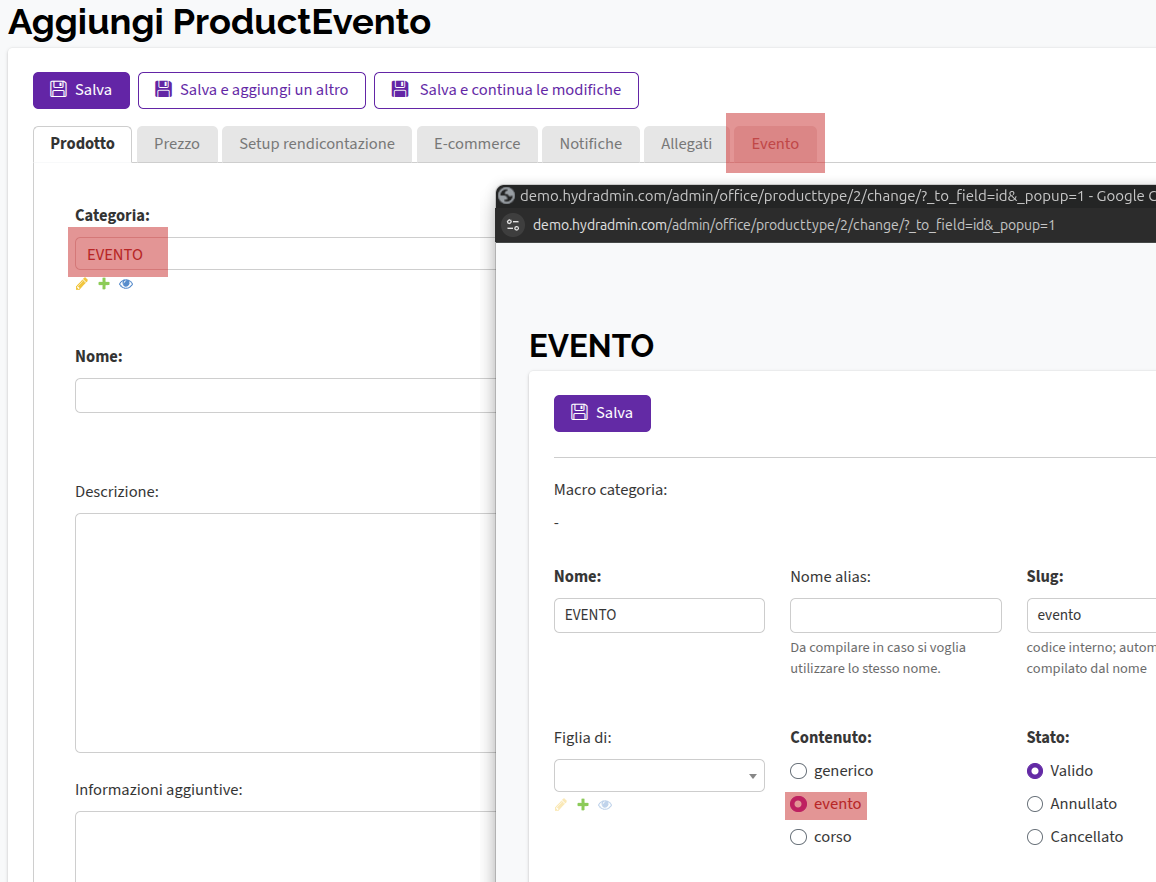Open the Prezzo tab

coord(177,144)
